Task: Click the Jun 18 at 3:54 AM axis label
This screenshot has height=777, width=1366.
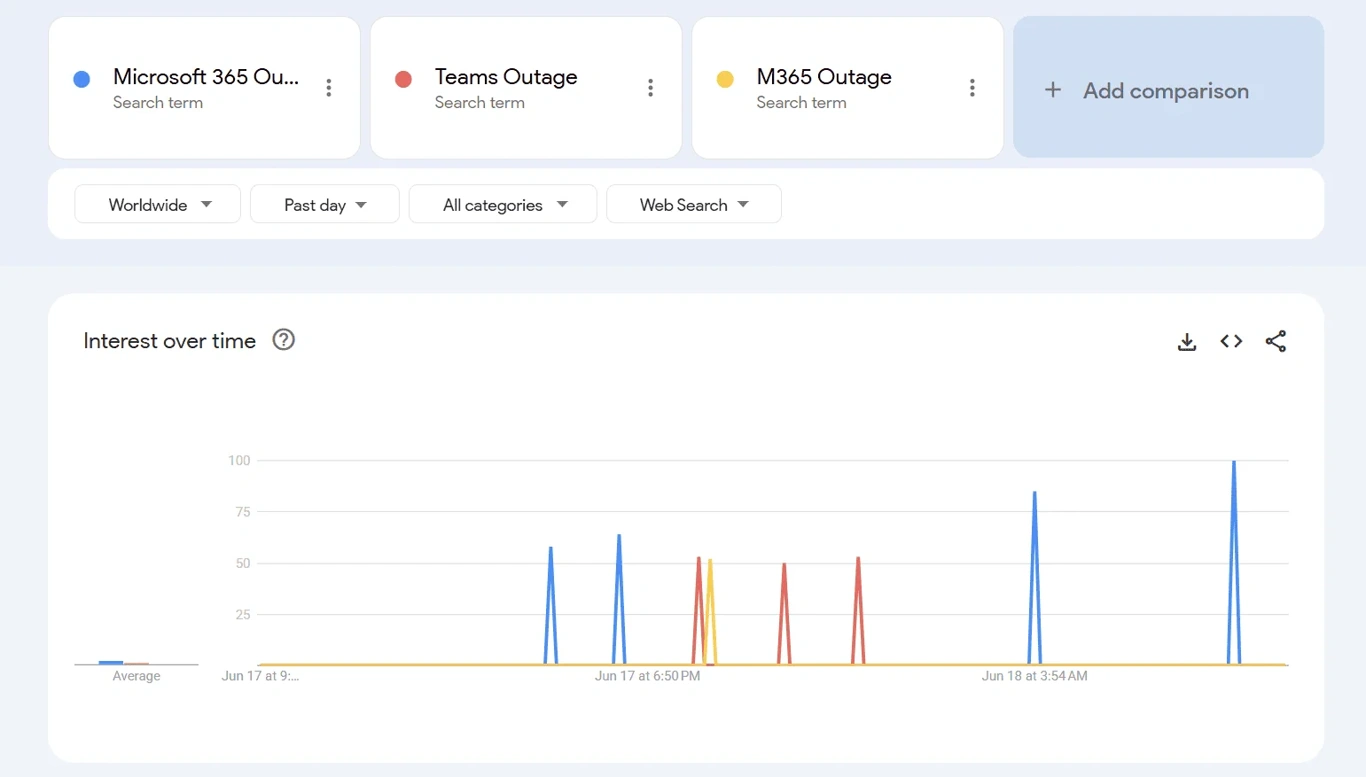Action: click(x=1034, y=676)
